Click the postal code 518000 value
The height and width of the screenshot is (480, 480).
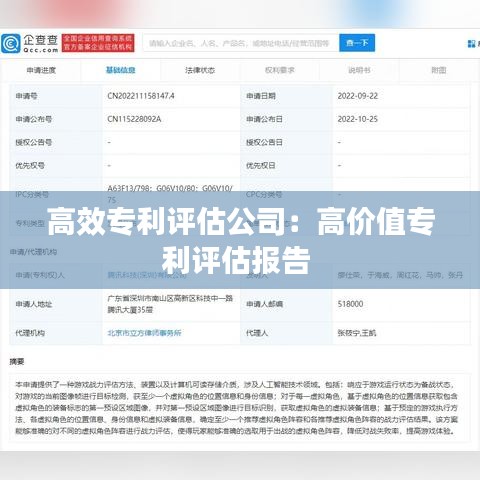click(x=350, y=304)
